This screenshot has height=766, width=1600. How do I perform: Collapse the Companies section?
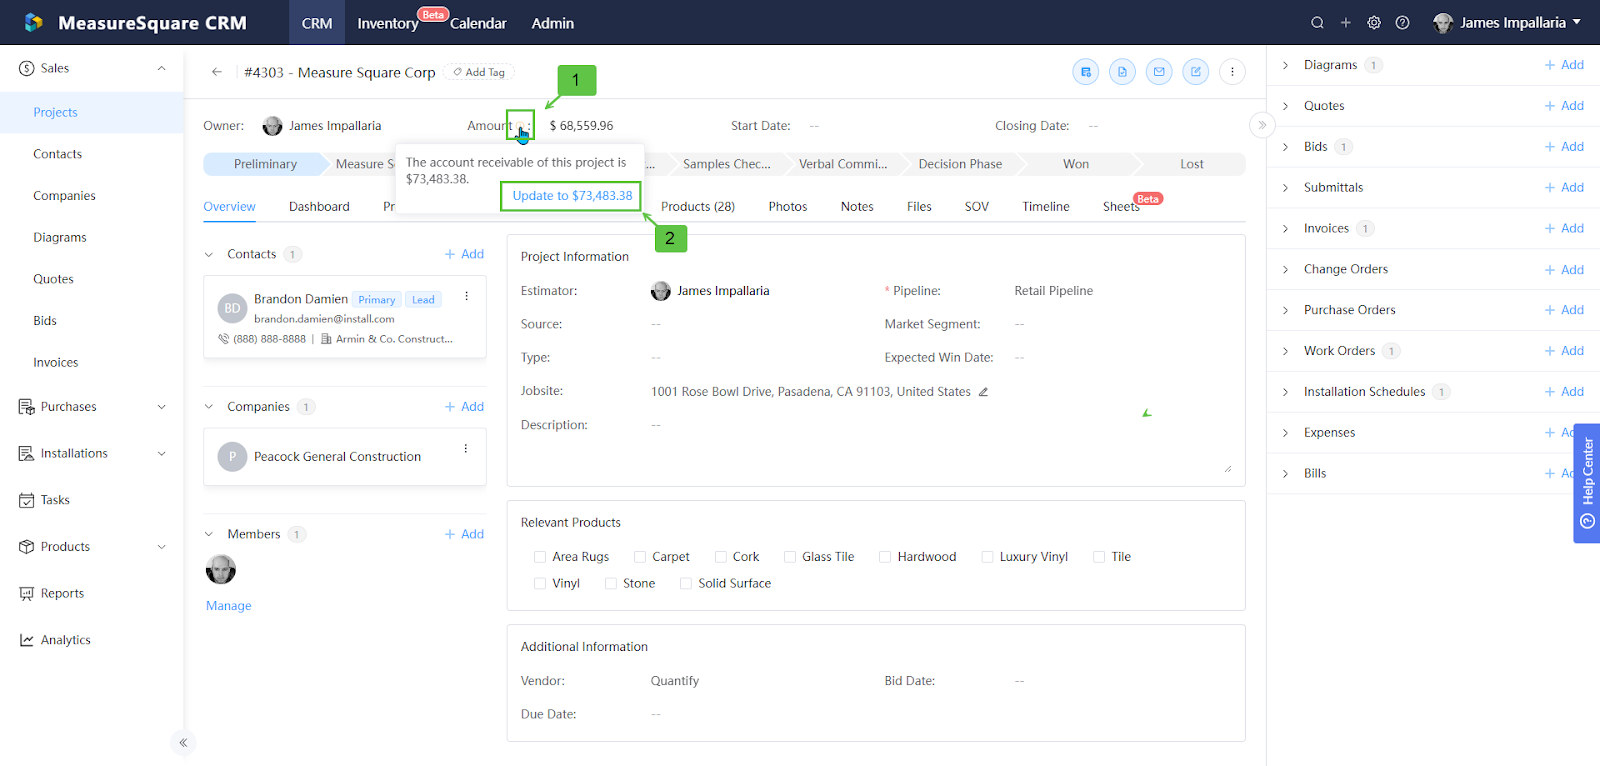point(209,407)
